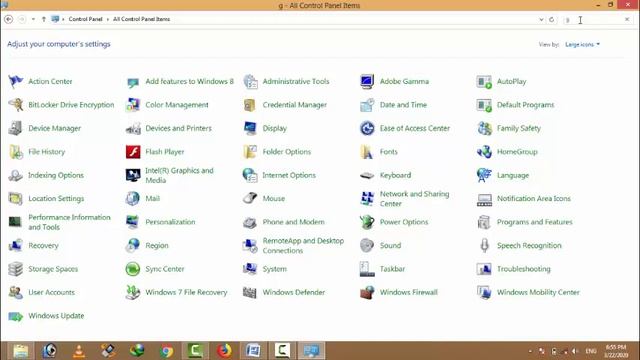Open the Power Options icon
The width and height of the screenshot is (640, 360).
pos(367,222)
